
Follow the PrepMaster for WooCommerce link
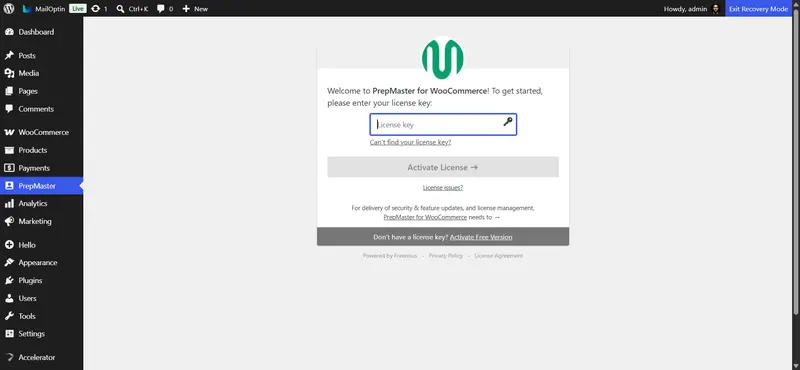click(425, 217)
